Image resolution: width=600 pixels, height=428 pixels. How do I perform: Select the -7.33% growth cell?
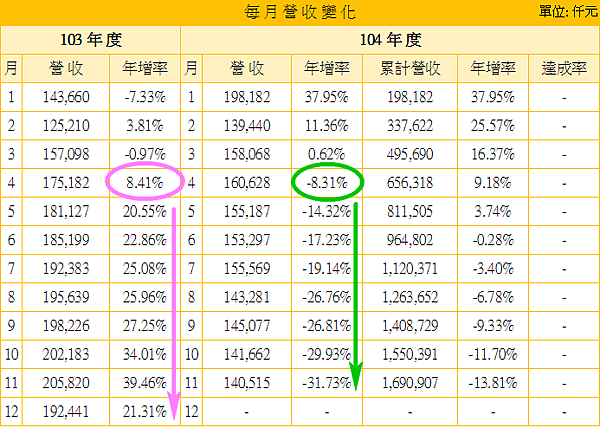click(145, 97)
